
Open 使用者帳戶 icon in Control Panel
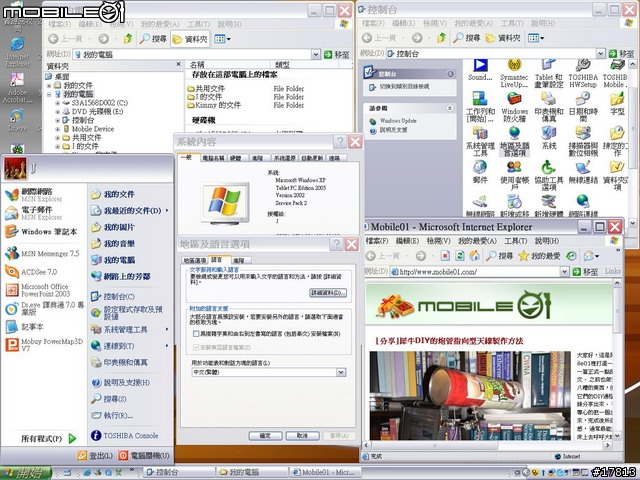point(514,176)
